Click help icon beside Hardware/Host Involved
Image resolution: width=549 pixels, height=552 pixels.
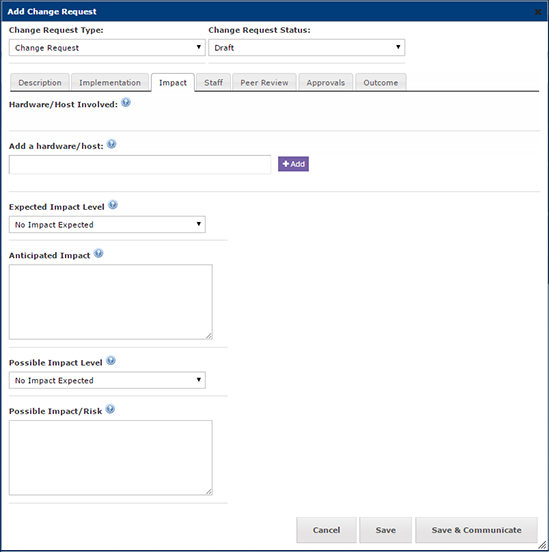click(126, 102)
